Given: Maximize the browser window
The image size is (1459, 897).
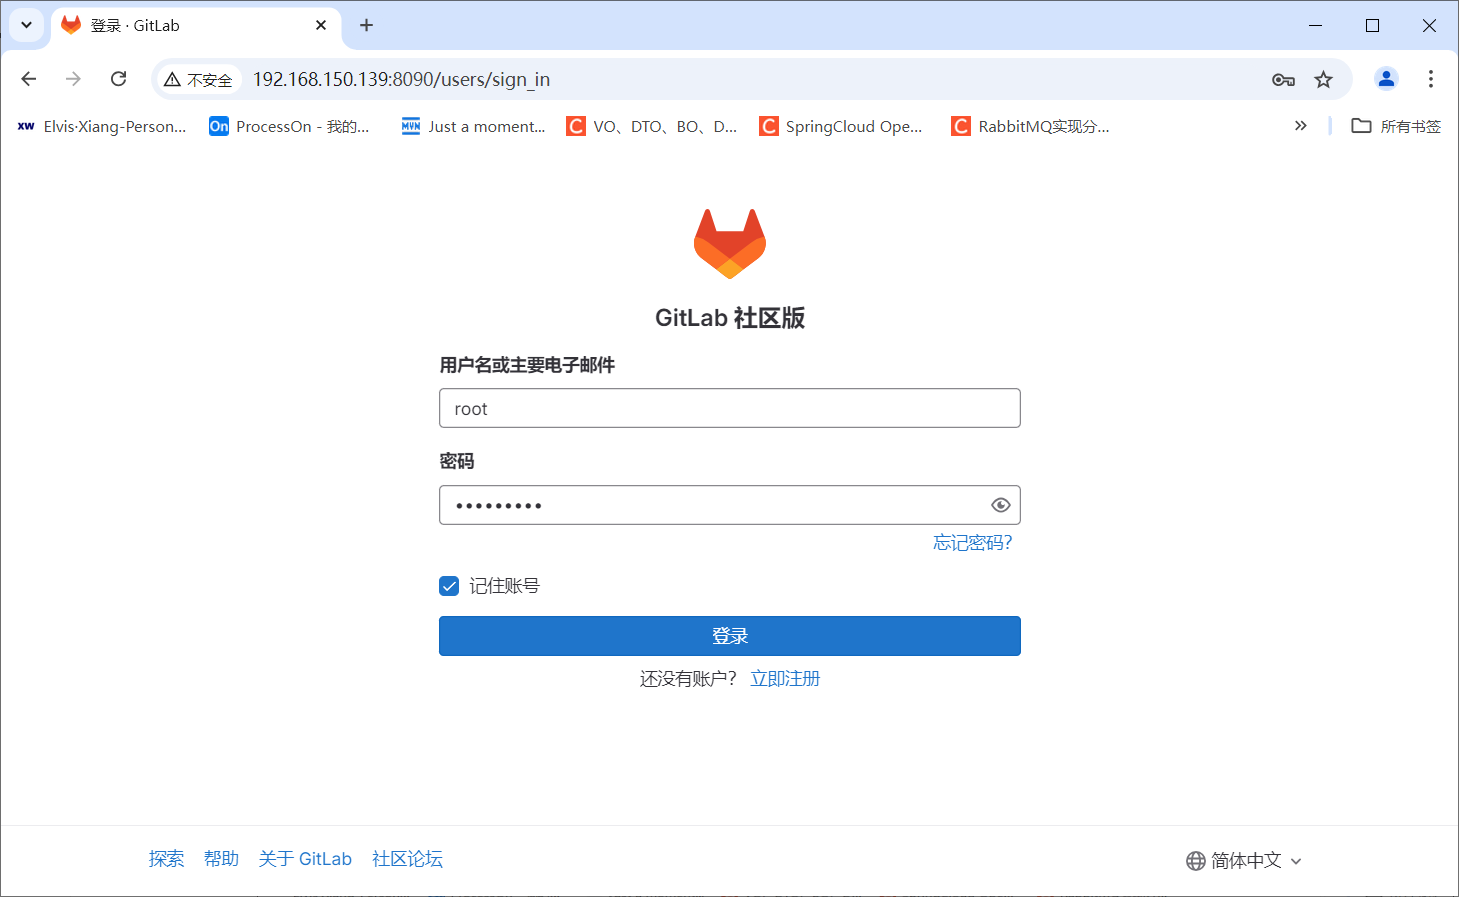Looking at the screenshot, I should click(1372, 25).
